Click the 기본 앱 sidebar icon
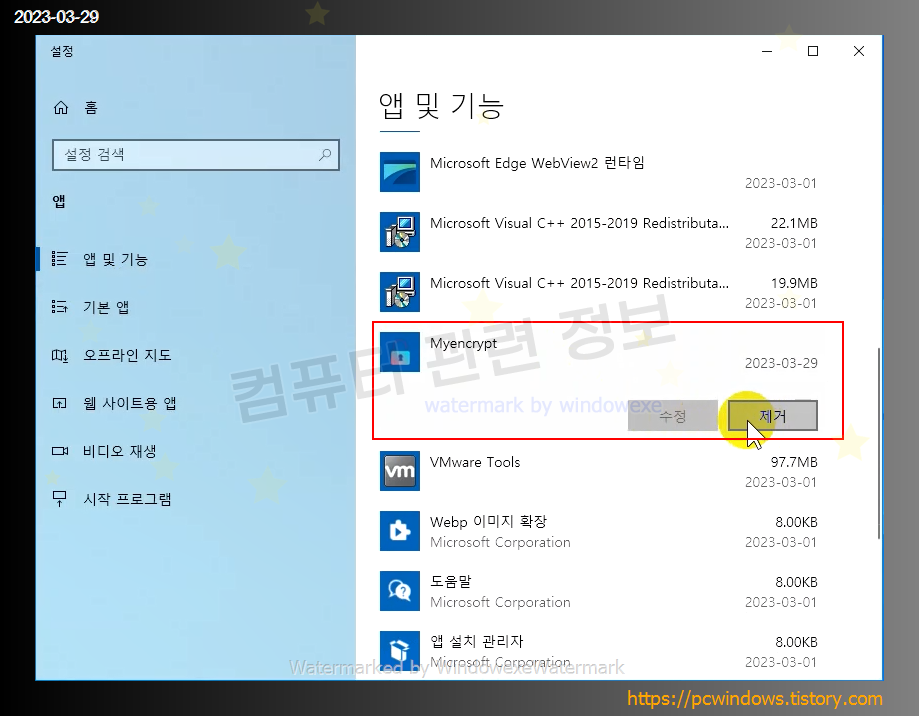The image size is (919, 716). coord(60,306)
